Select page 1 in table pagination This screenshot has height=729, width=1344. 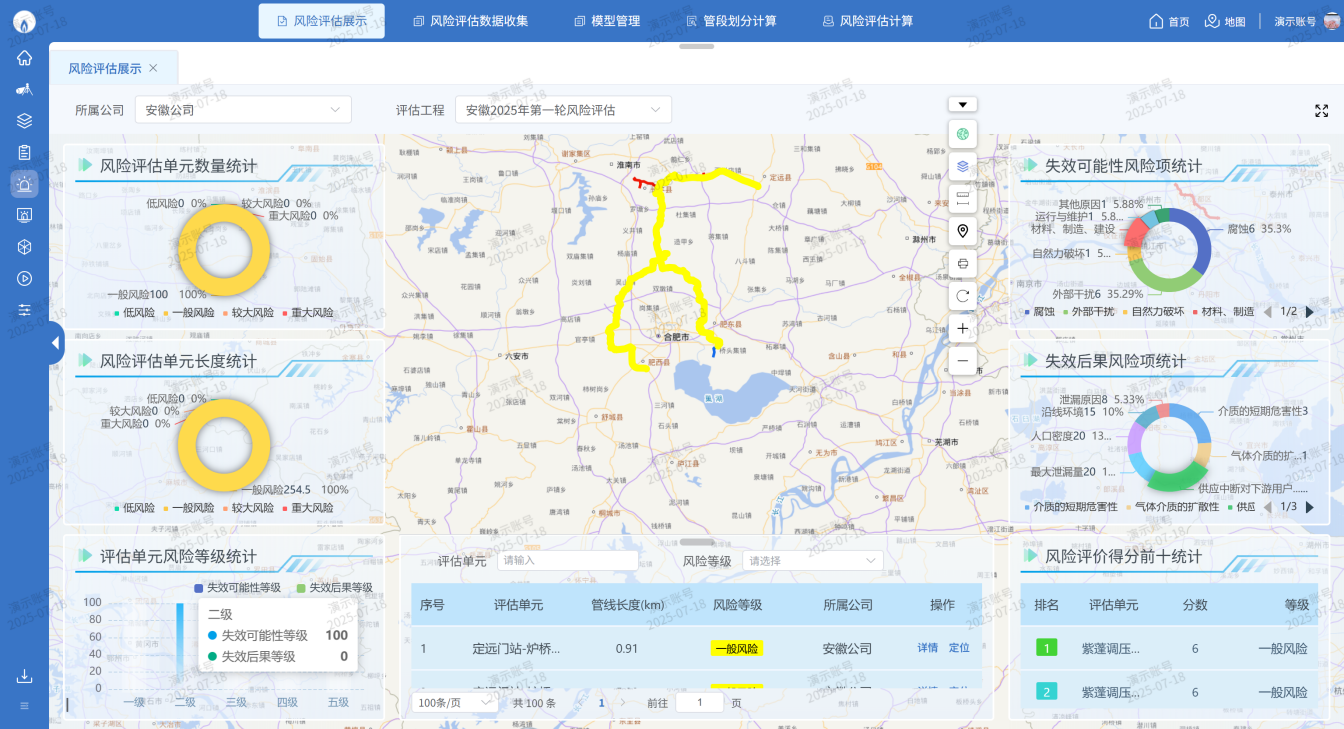pyautogui.click(x=602, y=703)
